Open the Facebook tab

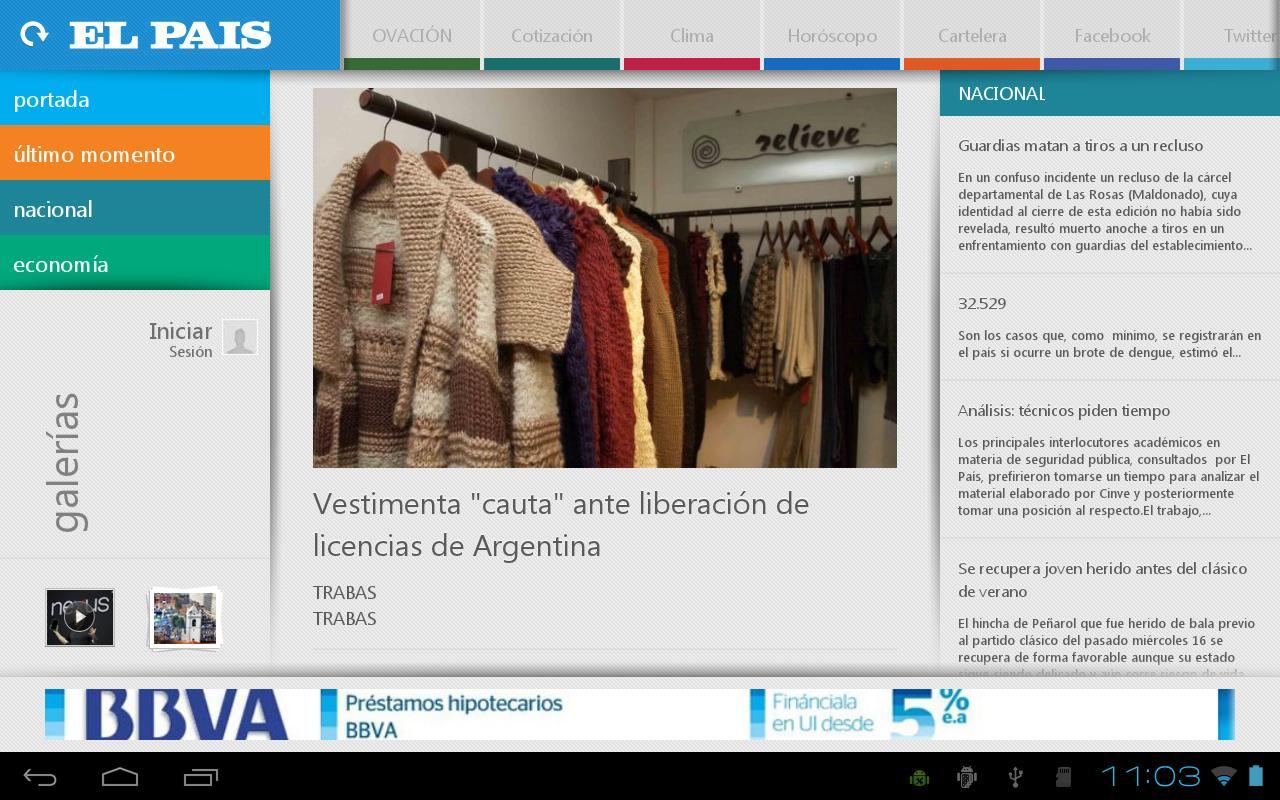tap(1111, 35)
